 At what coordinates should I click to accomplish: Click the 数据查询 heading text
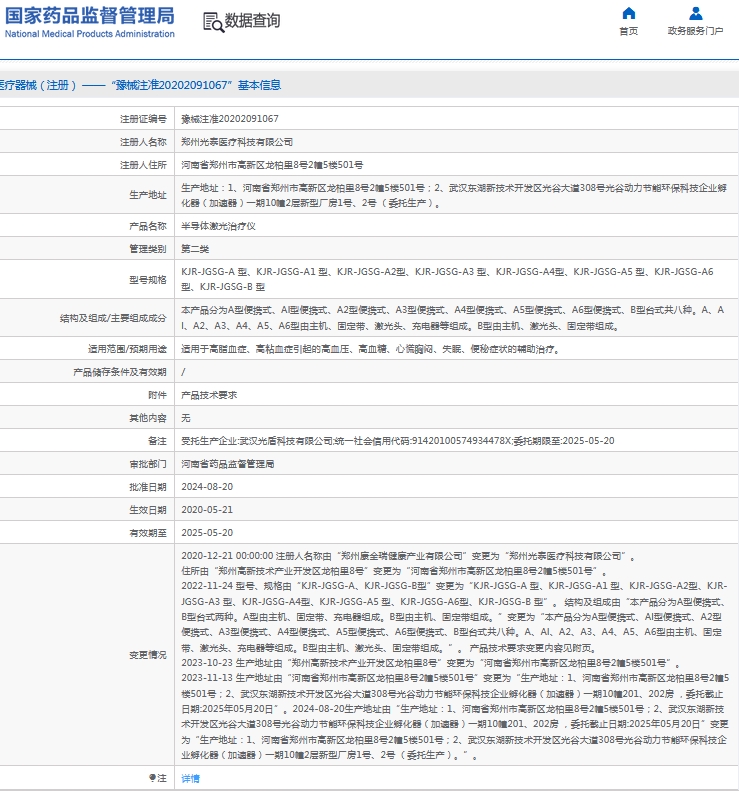(x=252, y=21)
